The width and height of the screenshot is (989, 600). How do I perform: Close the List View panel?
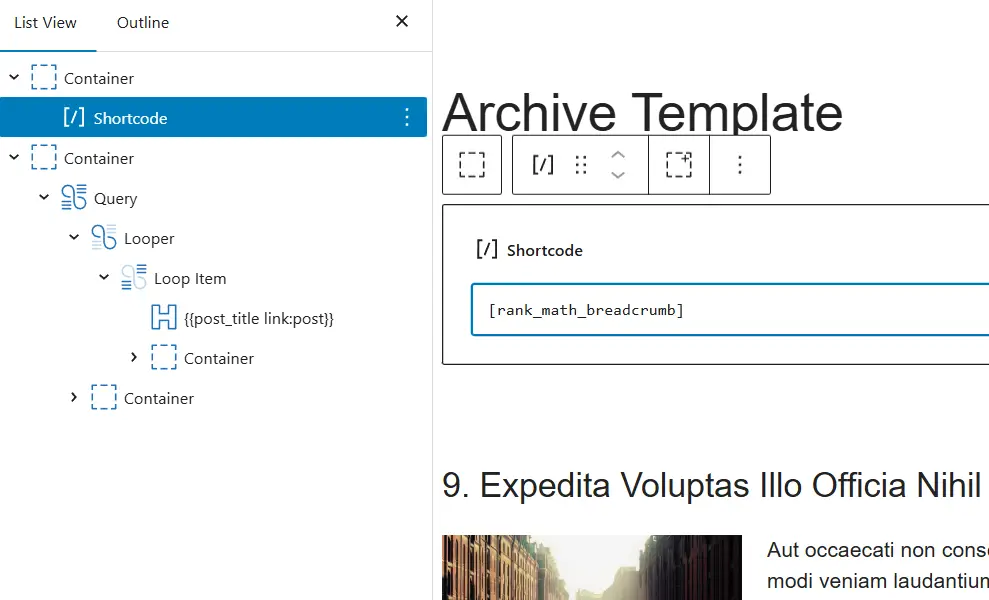402,22
